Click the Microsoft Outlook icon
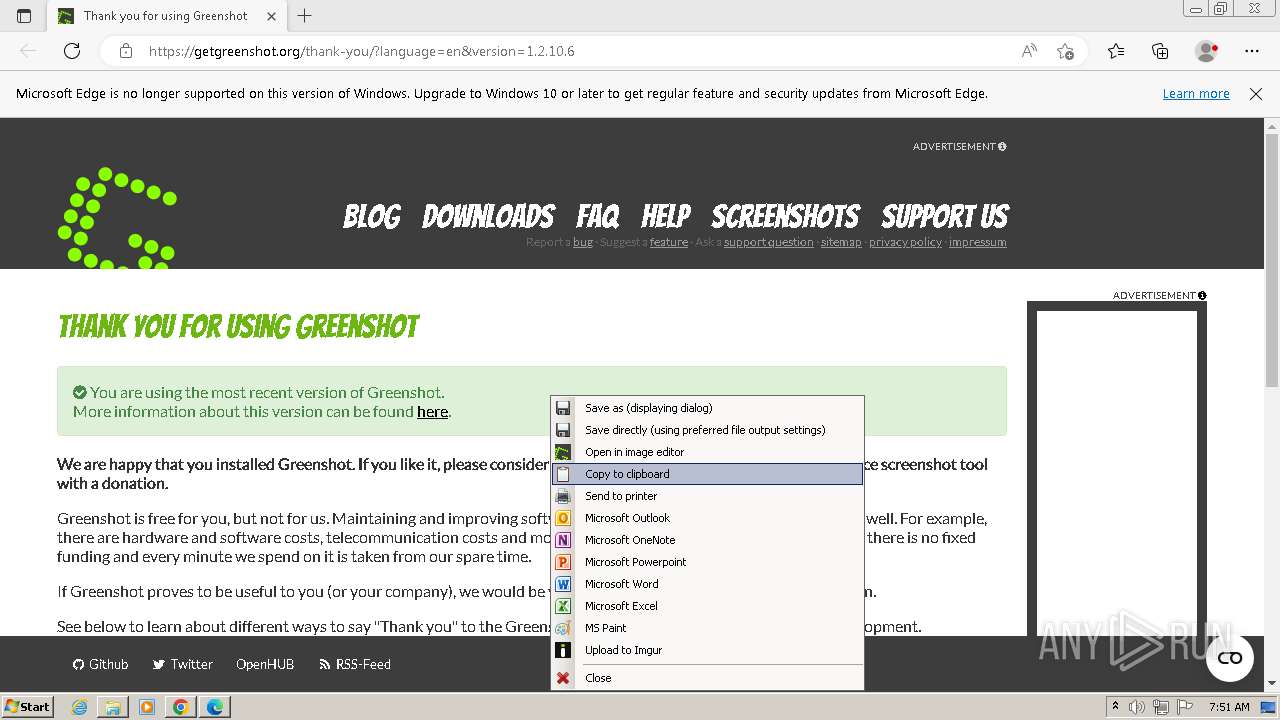Viewport: 1280px width, 720px height. point(563,518)
